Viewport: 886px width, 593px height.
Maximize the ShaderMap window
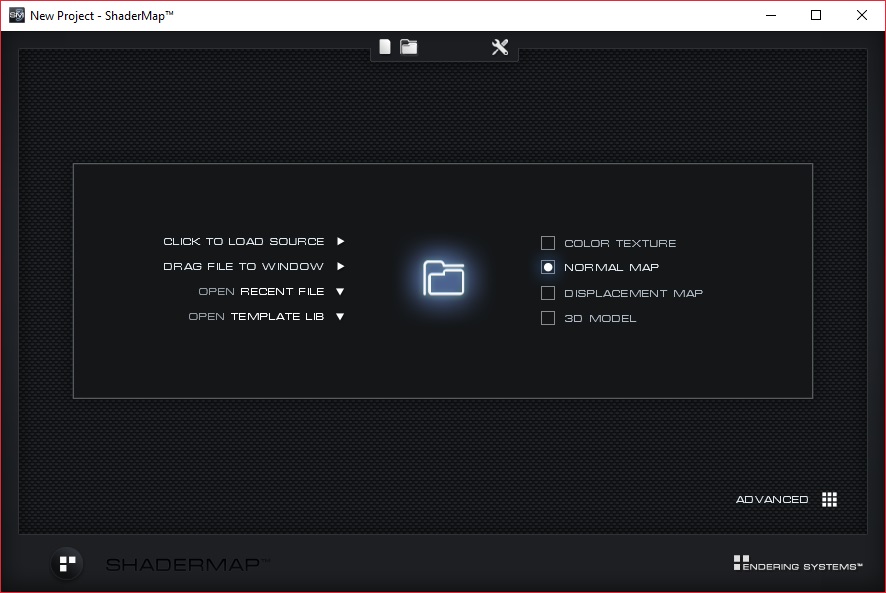coord(816,15)
